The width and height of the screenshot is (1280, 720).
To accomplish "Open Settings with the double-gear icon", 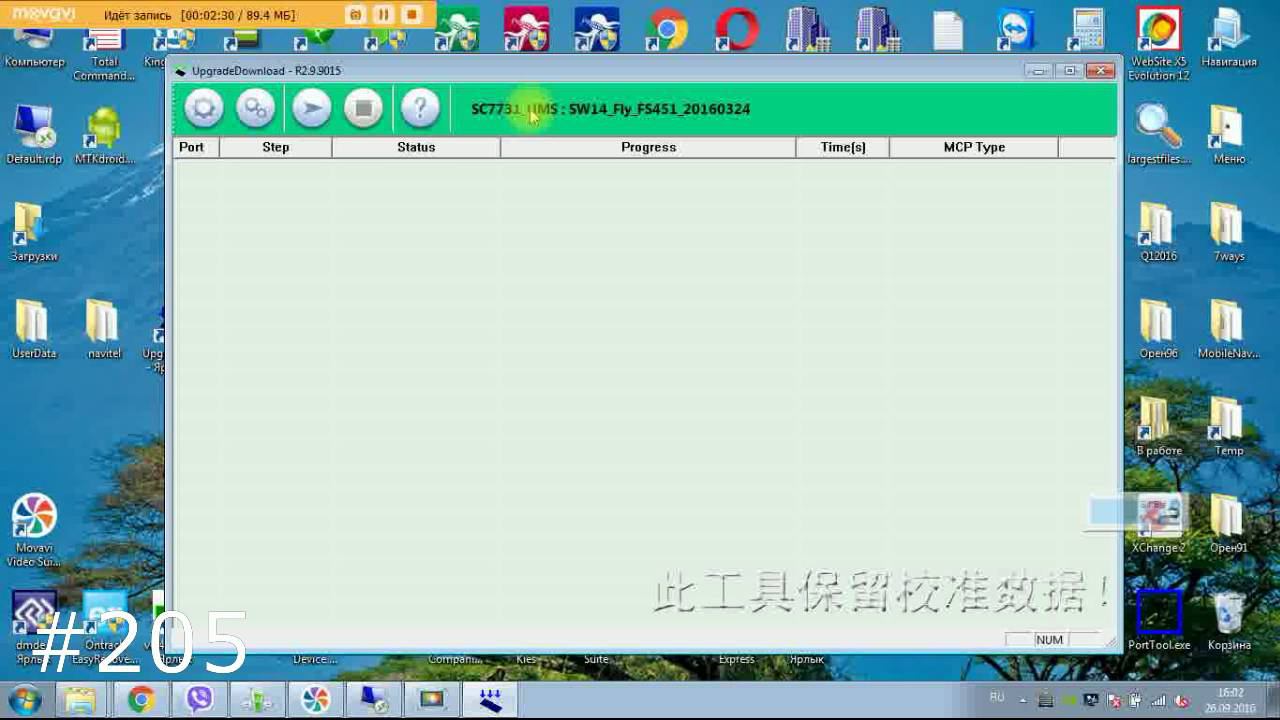I will point(256,108).
